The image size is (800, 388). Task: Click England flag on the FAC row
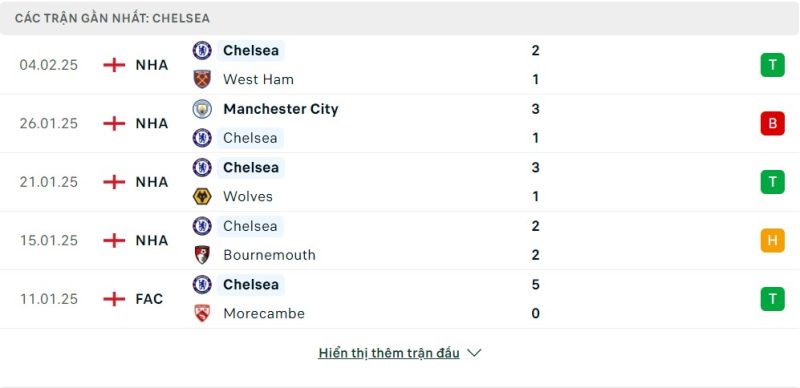click(114, 299)
